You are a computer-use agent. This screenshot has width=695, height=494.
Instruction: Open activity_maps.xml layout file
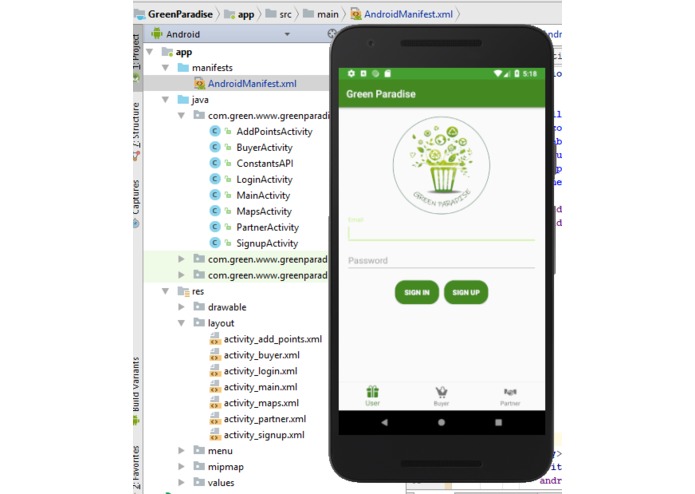click(261, 403)
